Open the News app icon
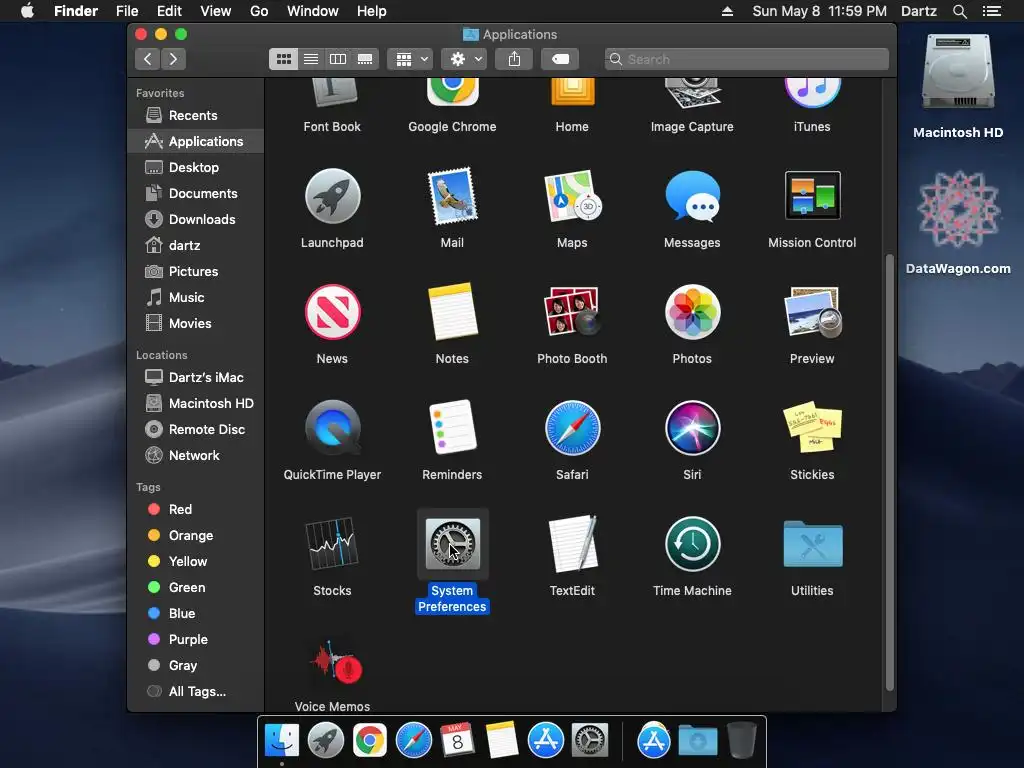This screenshot has height=768, width=1024. click(332, 312)
